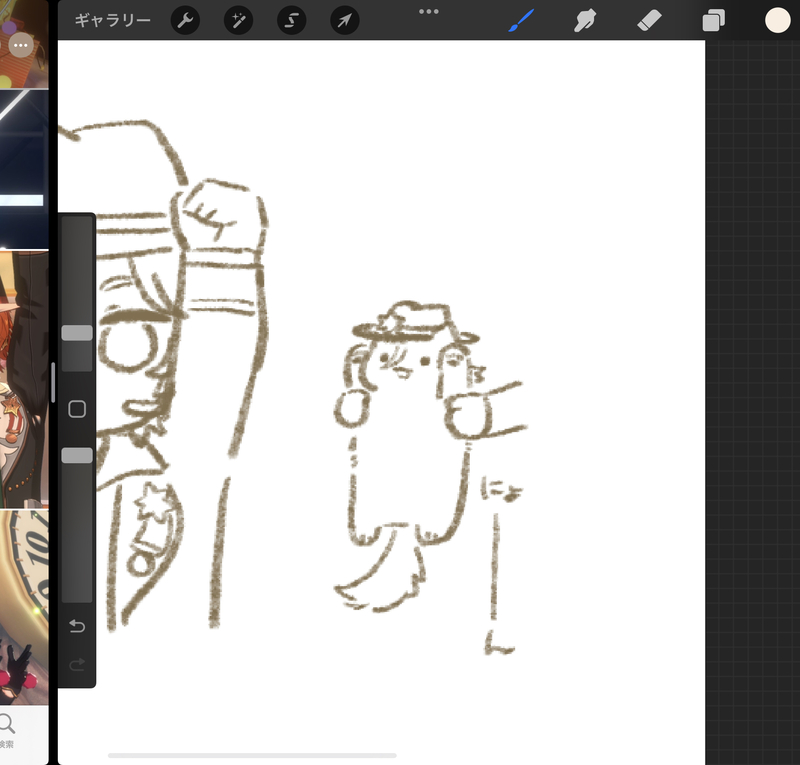Open the Adjustments magic wand menu

238,20
